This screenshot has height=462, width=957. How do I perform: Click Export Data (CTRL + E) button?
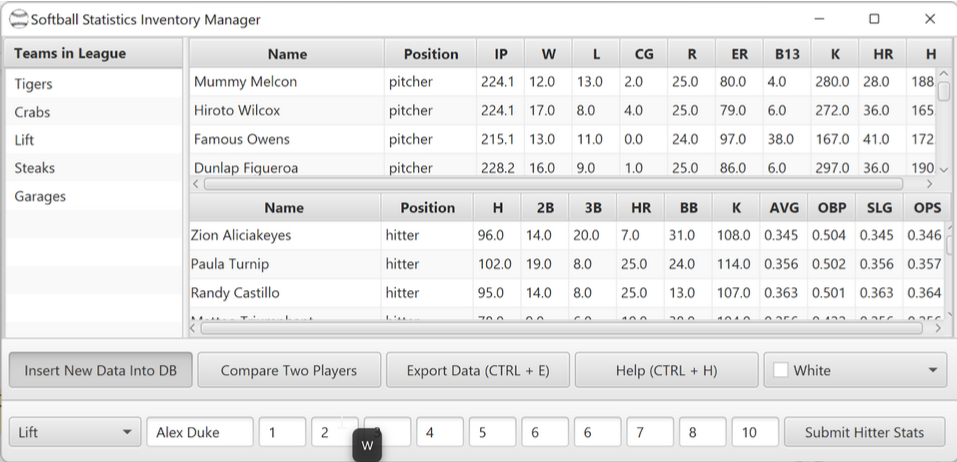478,370
